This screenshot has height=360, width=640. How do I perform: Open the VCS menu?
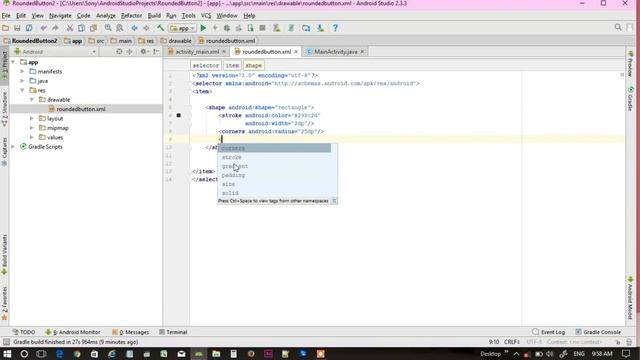(x=206, y=16)
